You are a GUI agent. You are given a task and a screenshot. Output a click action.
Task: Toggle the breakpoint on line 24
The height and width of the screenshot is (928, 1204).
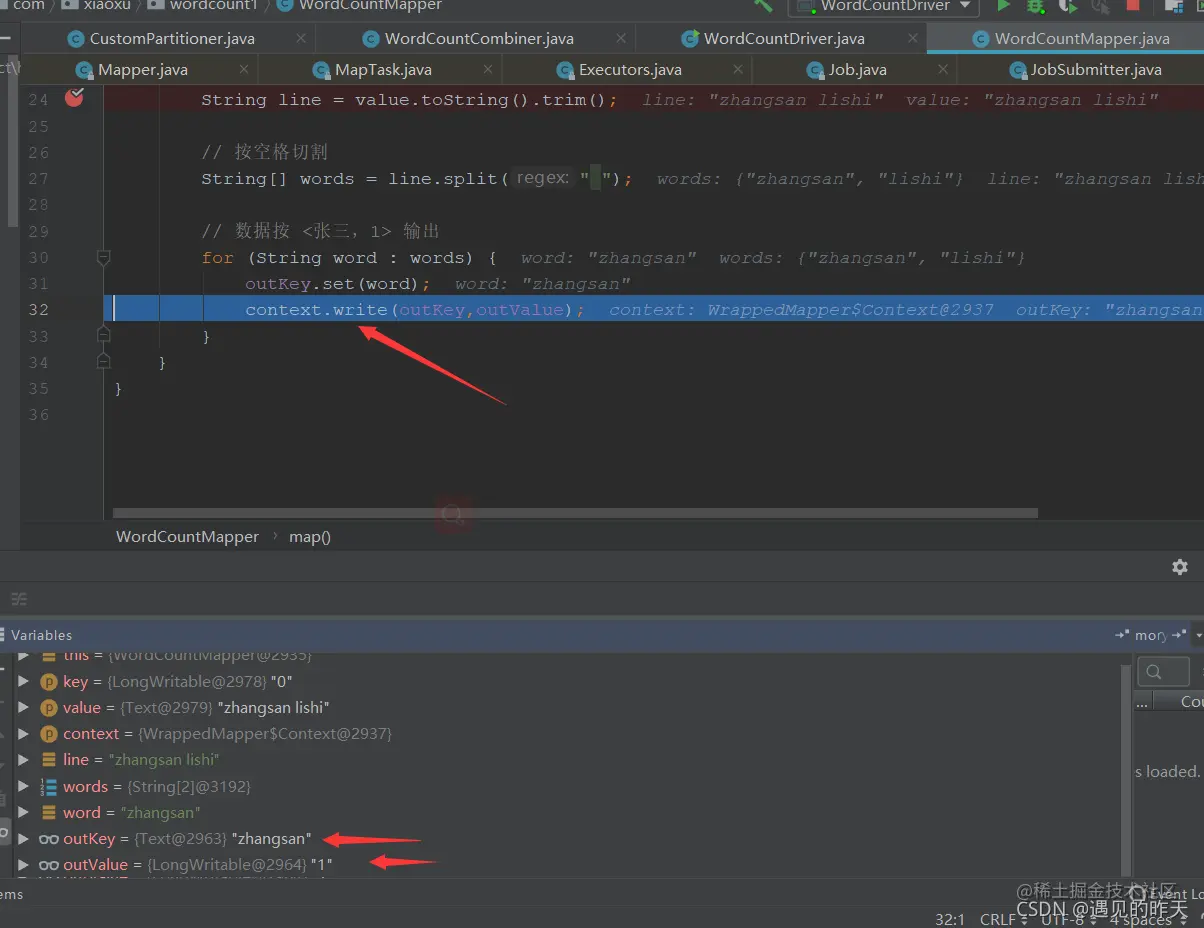(x=73, y=98)
